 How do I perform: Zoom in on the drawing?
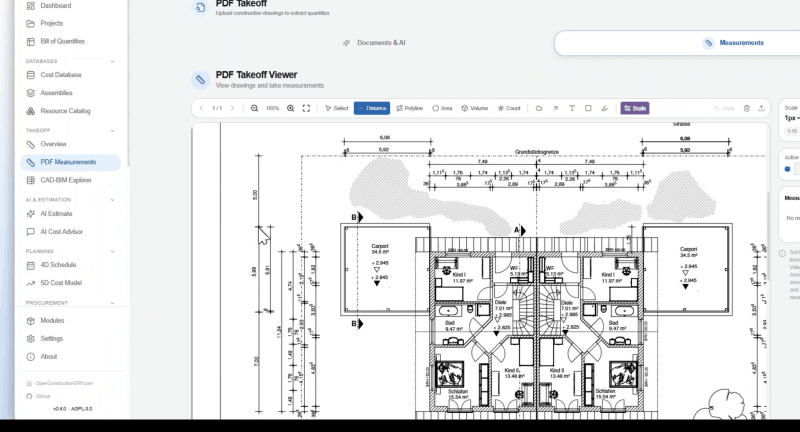click(x=290, y=109)
